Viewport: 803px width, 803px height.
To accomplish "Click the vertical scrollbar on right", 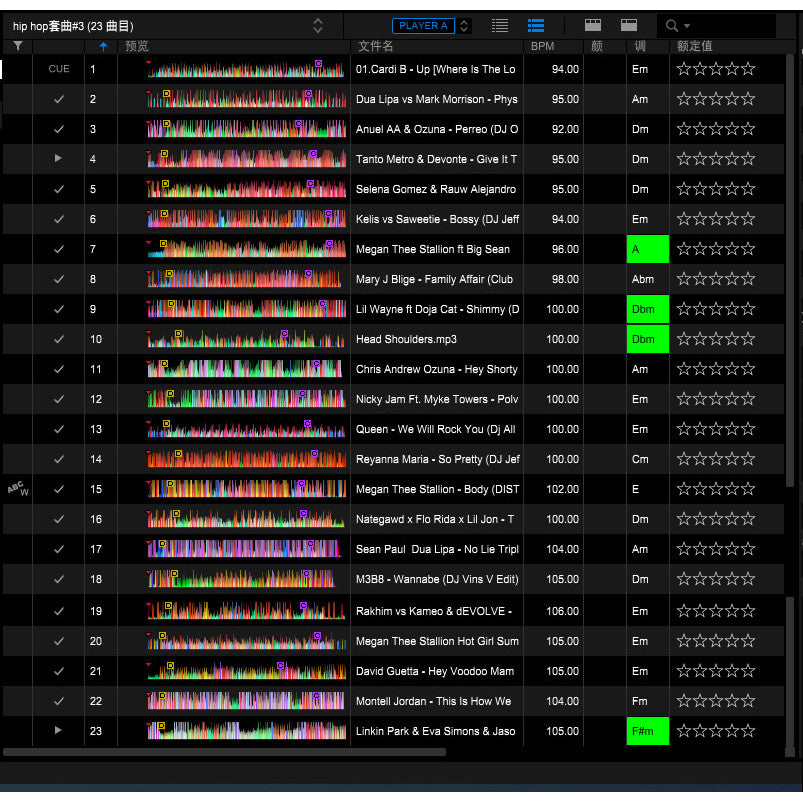I will click(790, 271).
